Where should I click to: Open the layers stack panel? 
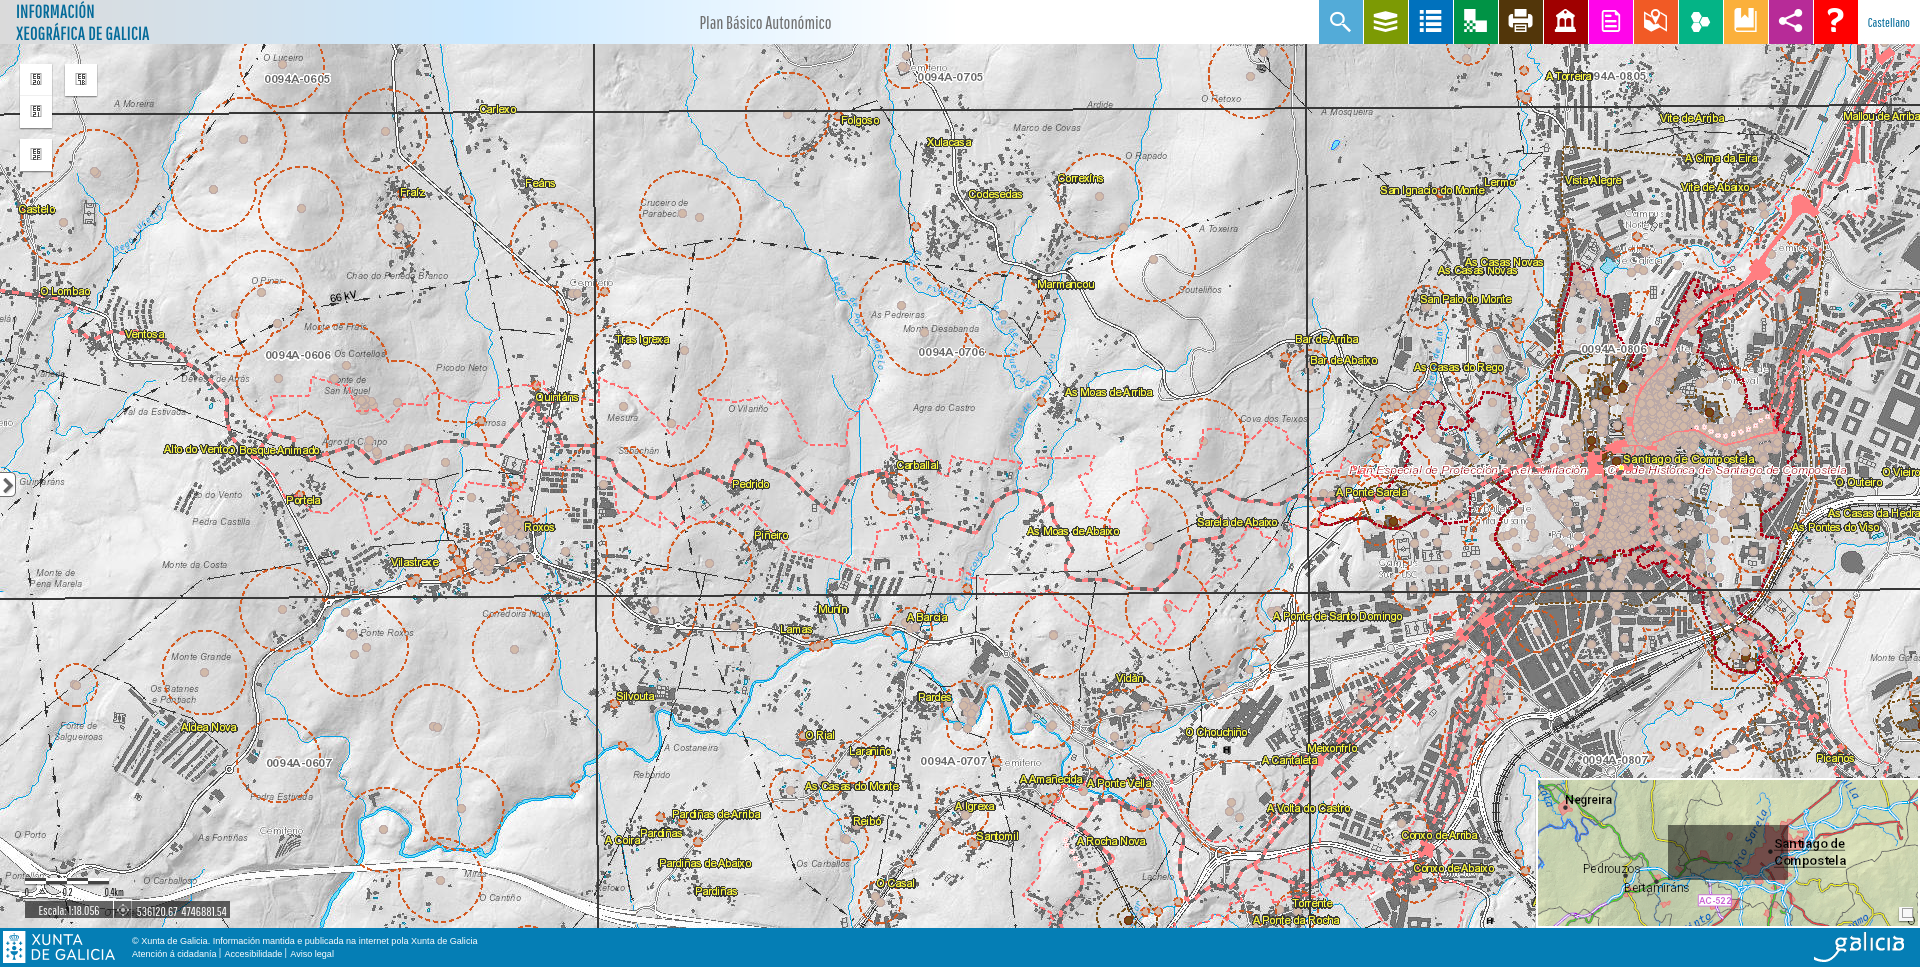click(1385, 22)
